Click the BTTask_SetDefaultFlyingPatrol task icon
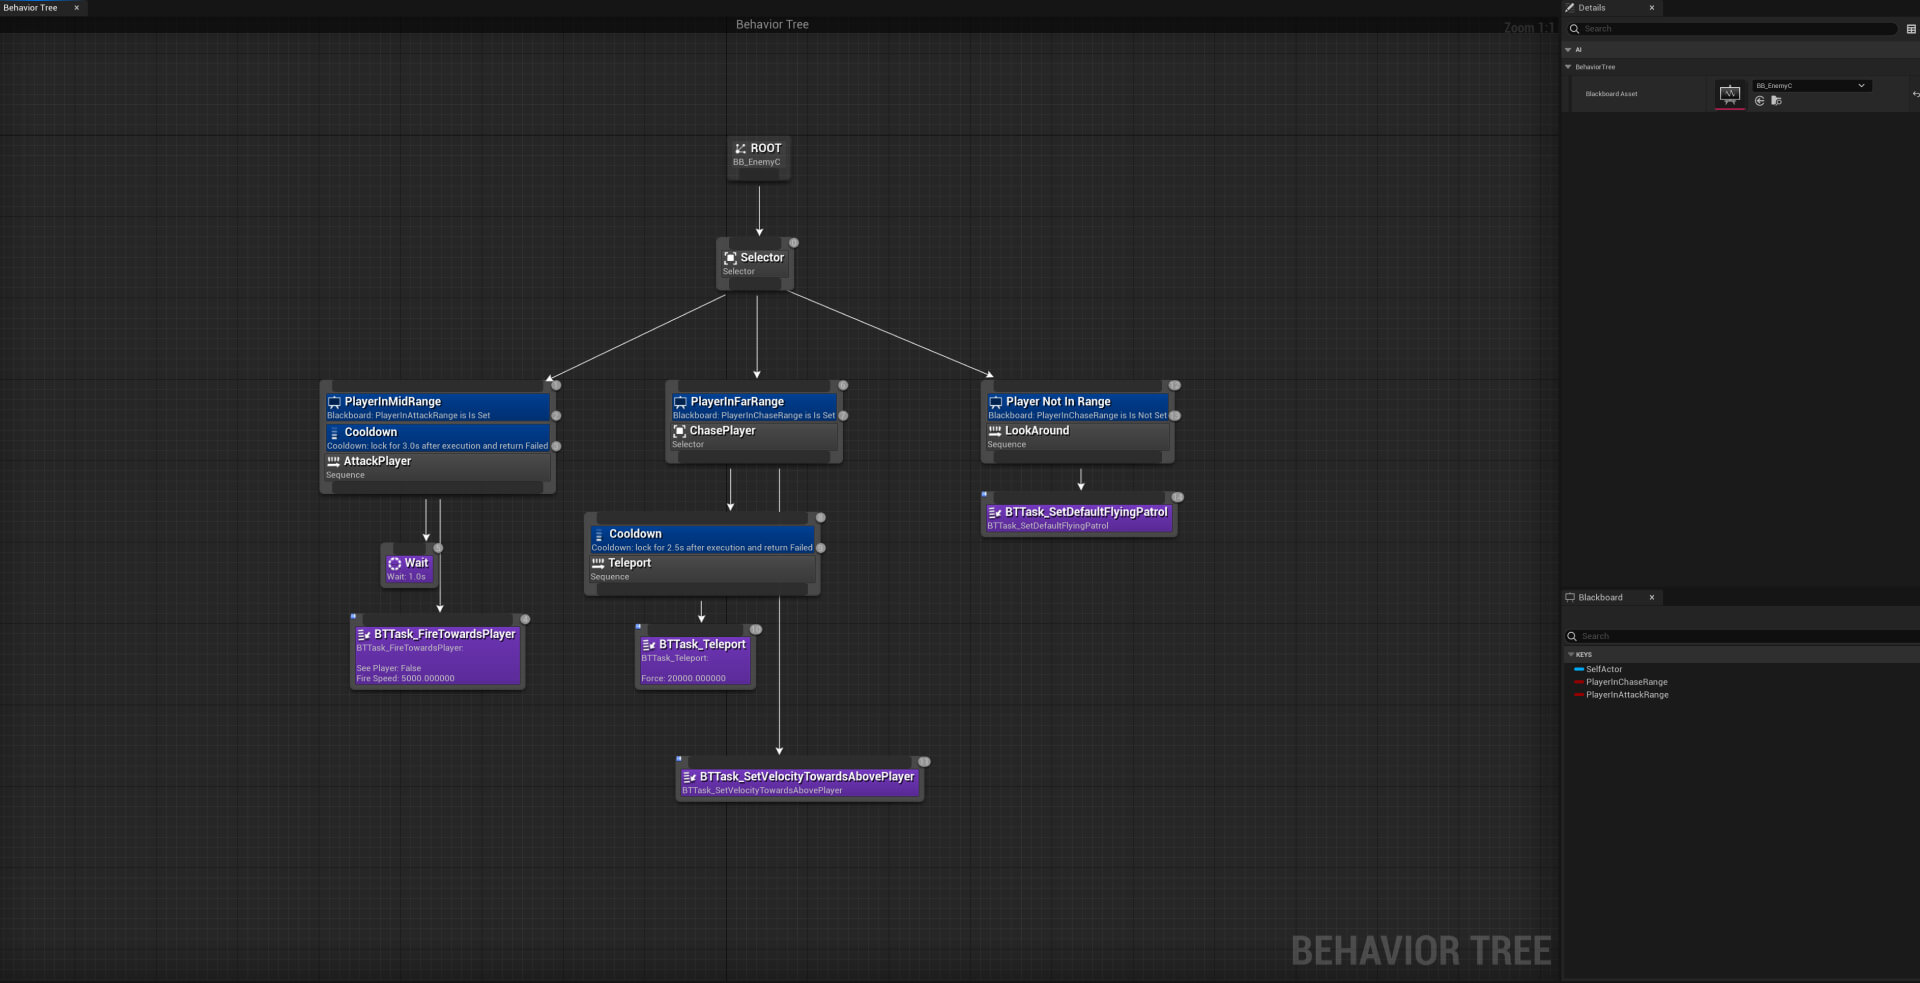The height and width of the screenshot is (983, 1920). pos(995,512)
